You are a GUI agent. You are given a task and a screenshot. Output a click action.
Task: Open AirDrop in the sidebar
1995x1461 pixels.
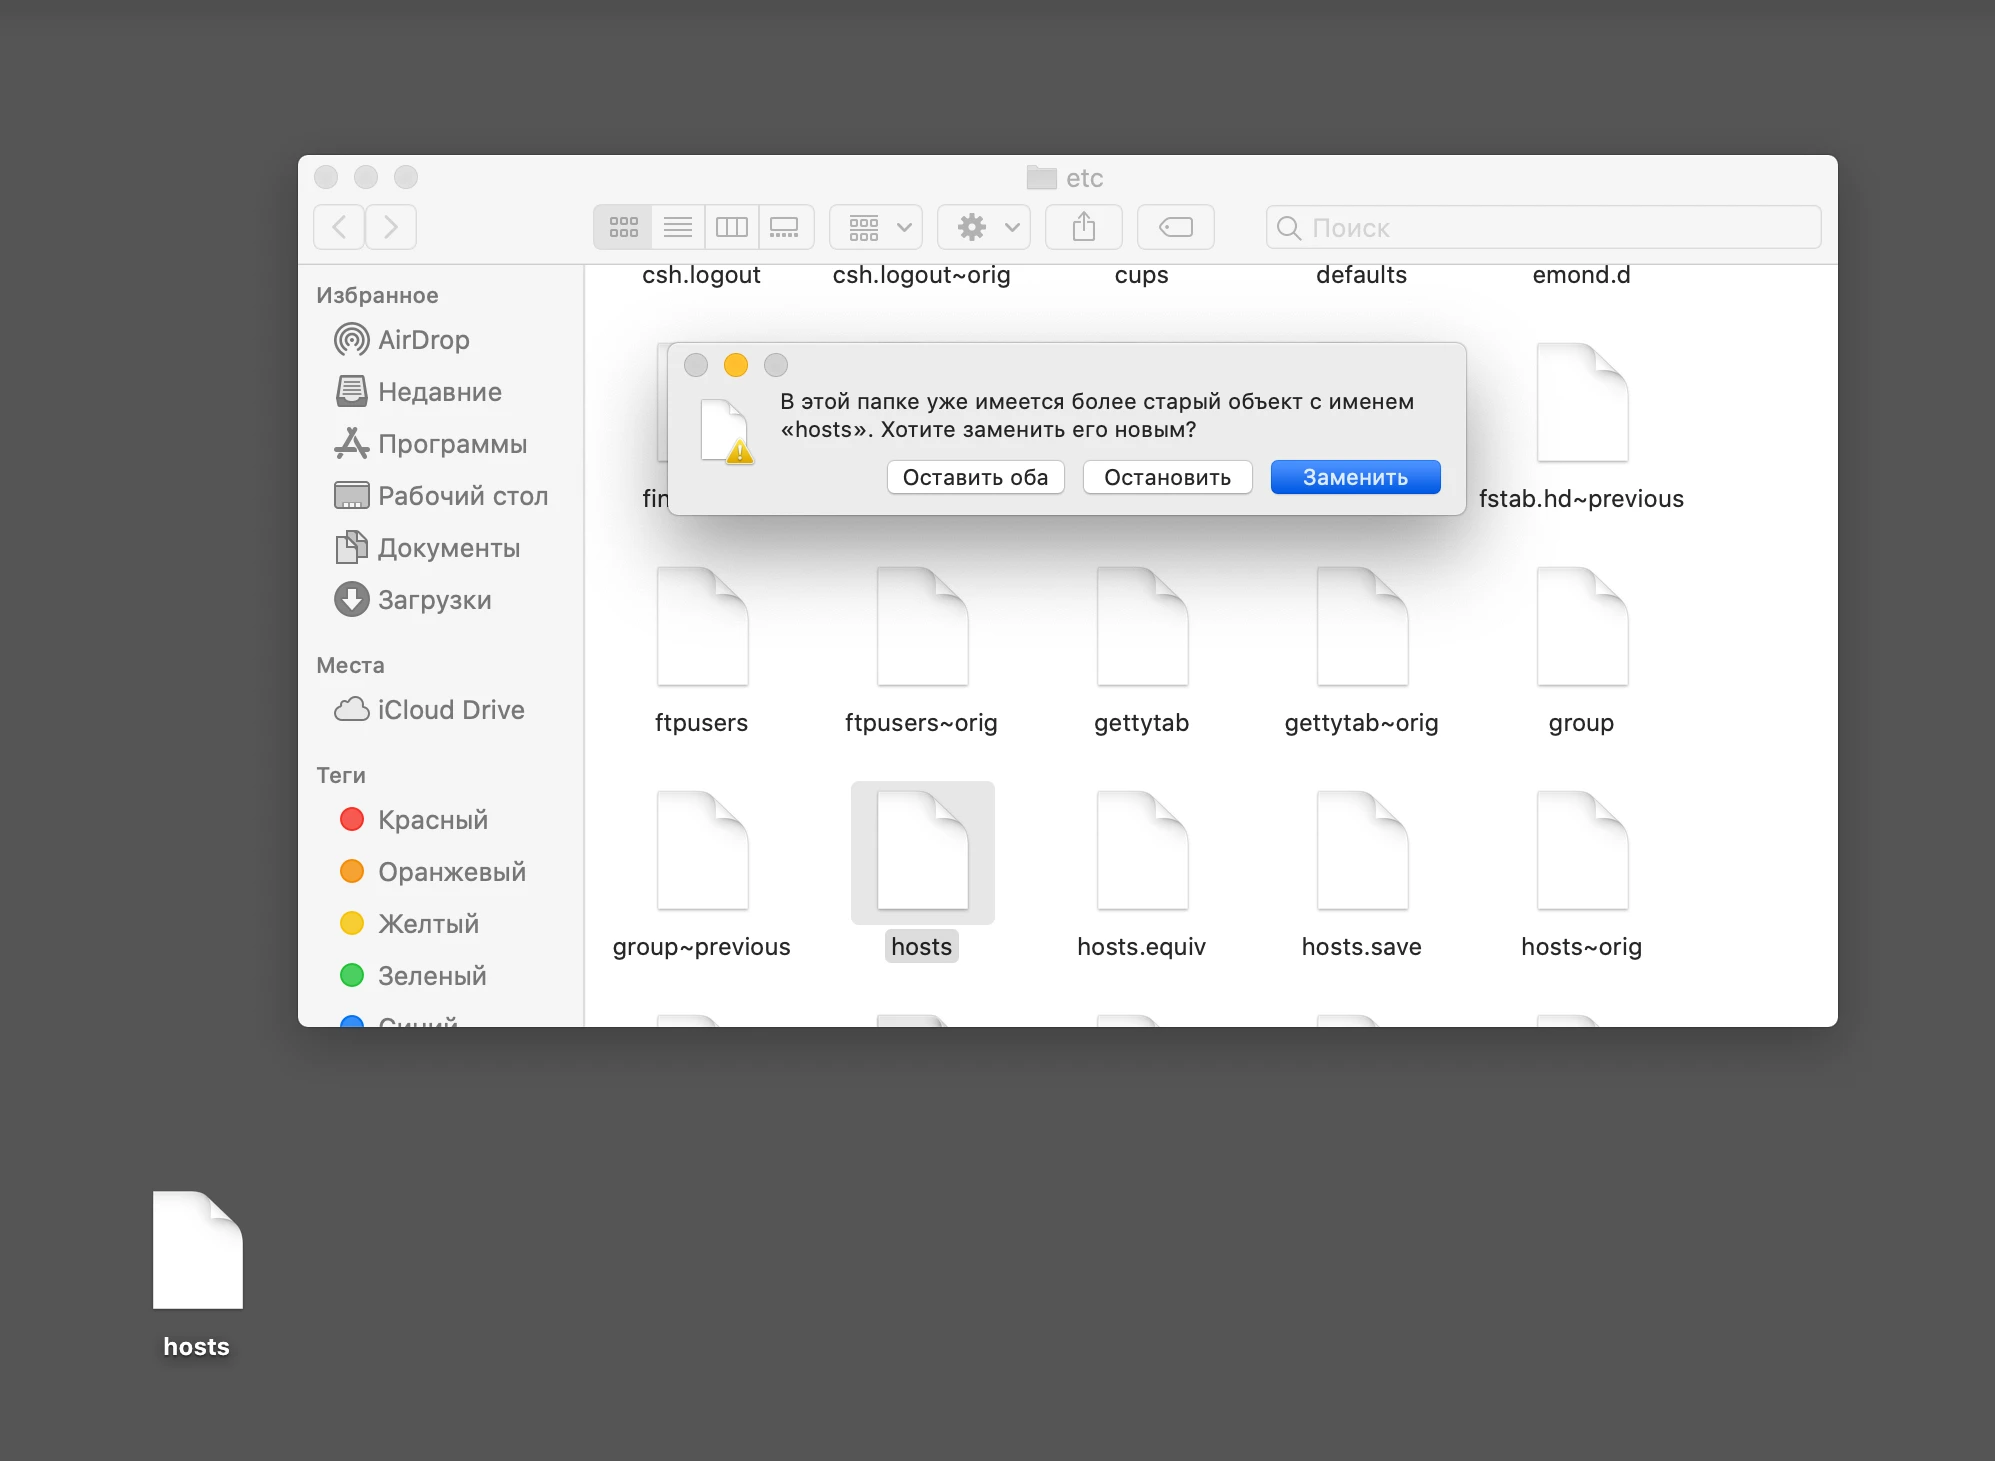click(x=423, y=340)
